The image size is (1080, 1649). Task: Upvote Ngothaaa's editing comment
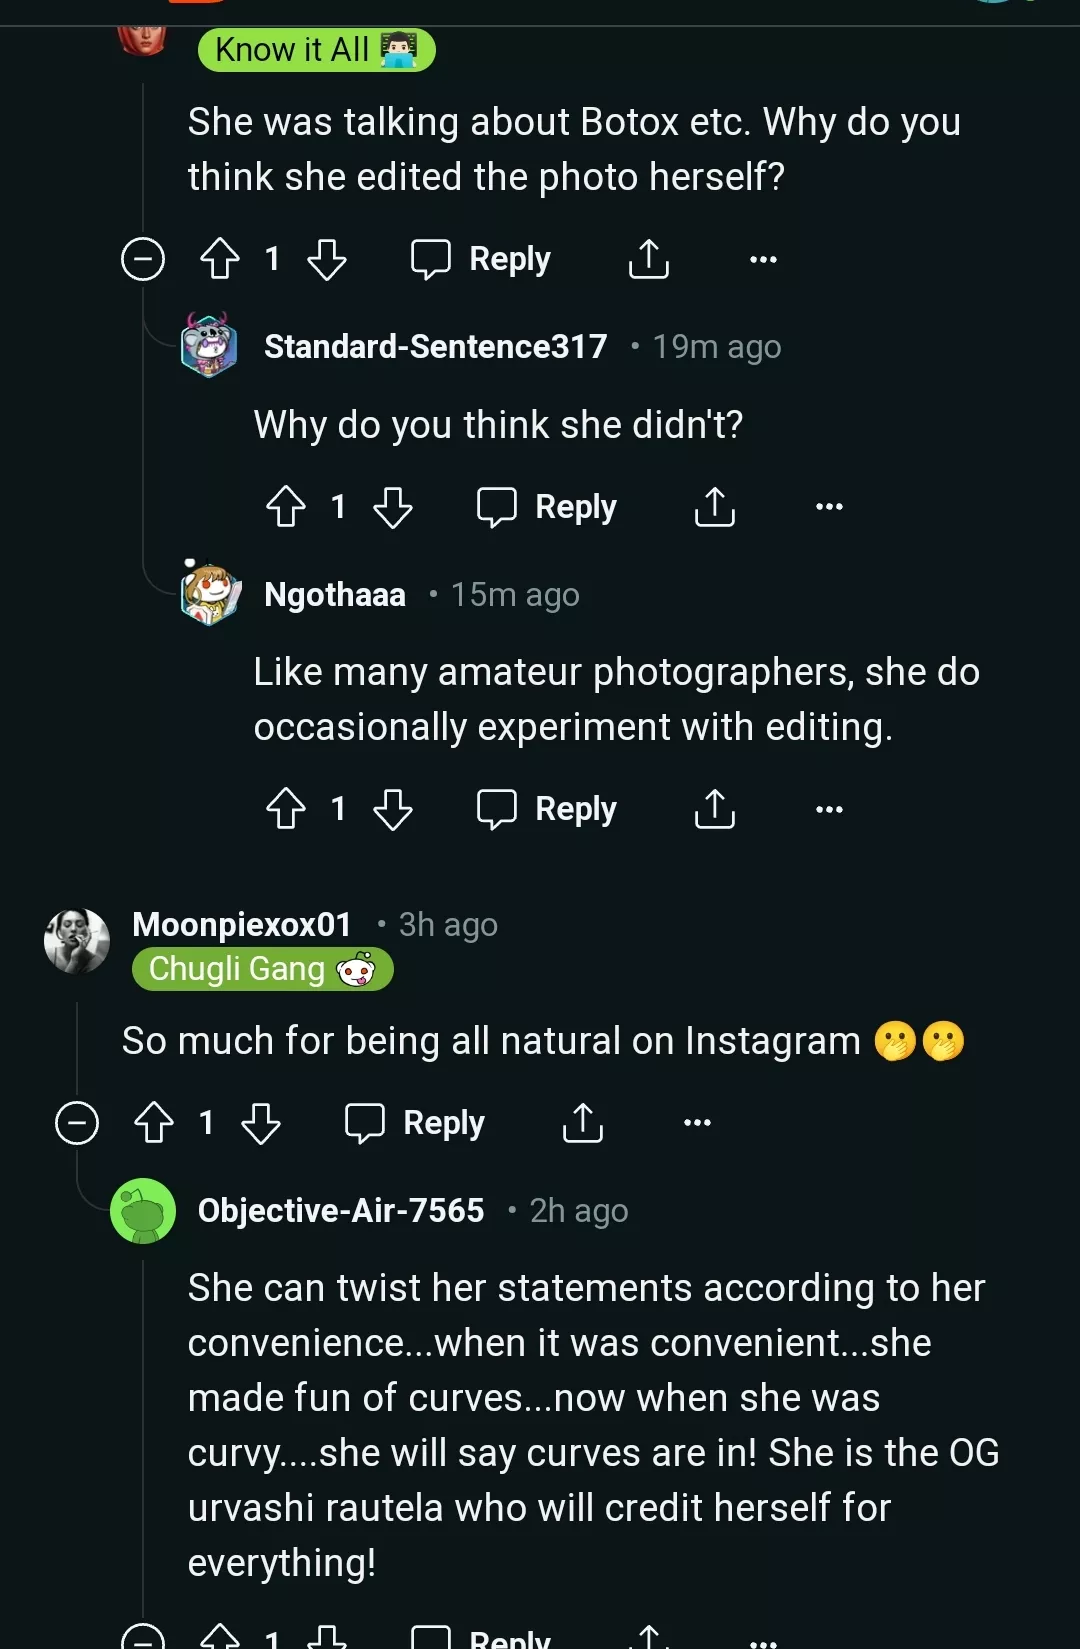click(286, 809)
